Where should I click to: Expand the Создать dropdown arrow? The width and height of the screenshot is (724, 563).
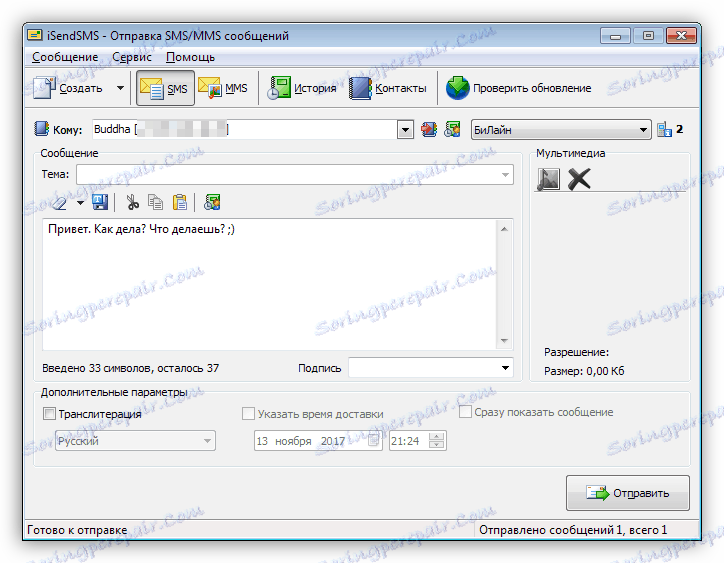[120, 88]
